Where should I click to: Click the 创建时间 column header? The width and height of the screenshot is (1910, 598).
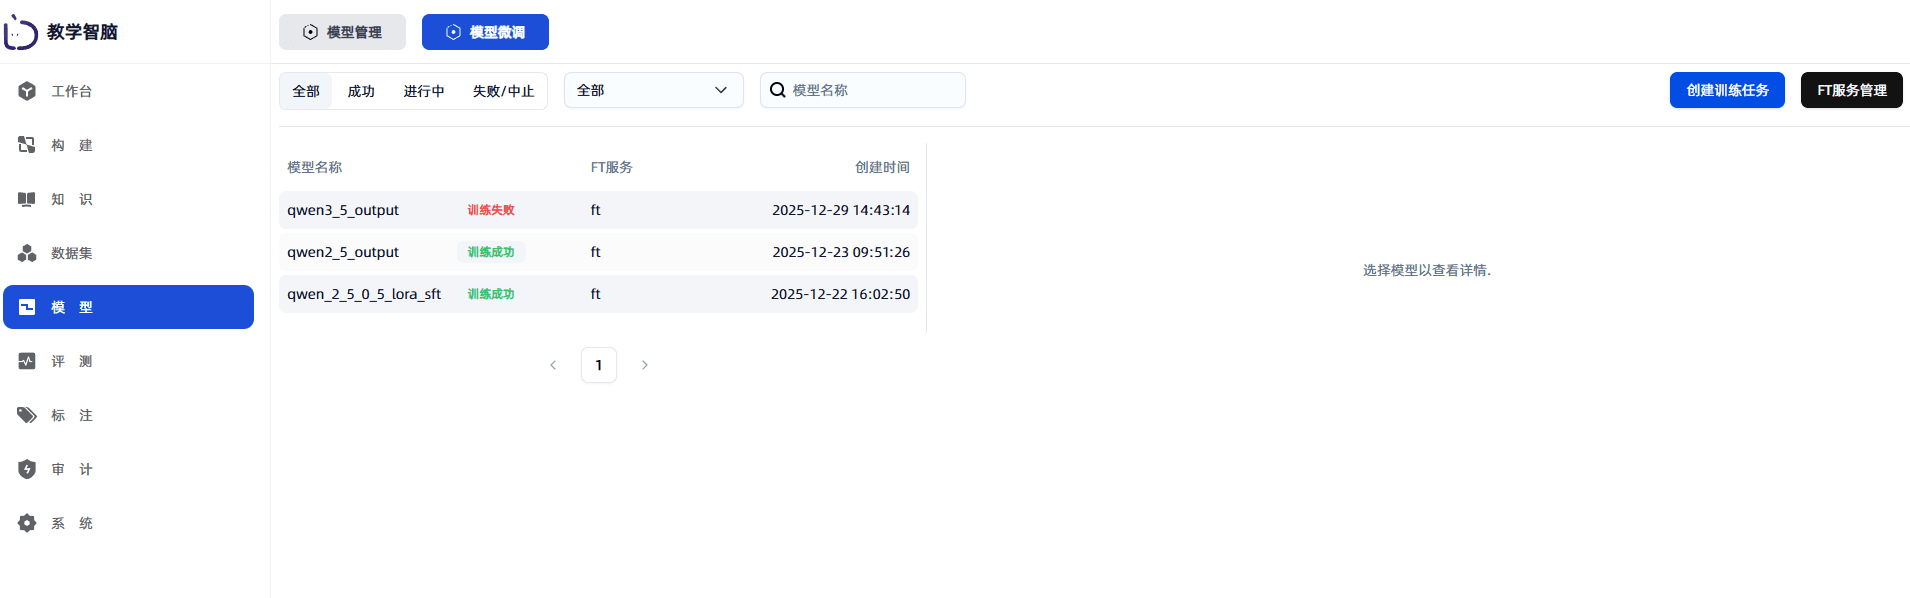coord(882,167)
